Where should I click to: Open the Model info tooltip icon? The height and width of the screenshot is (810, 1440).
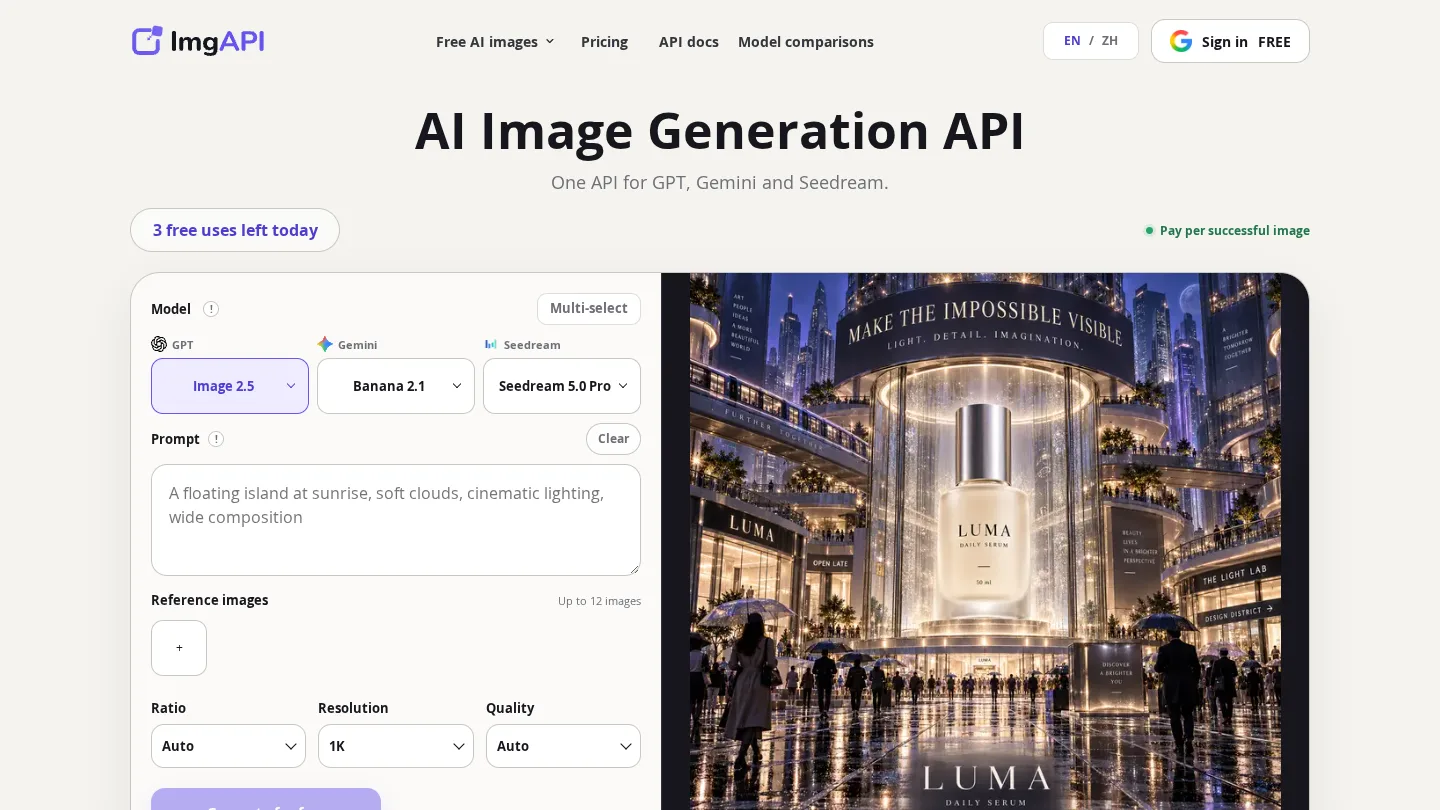[x=211, y=309]
